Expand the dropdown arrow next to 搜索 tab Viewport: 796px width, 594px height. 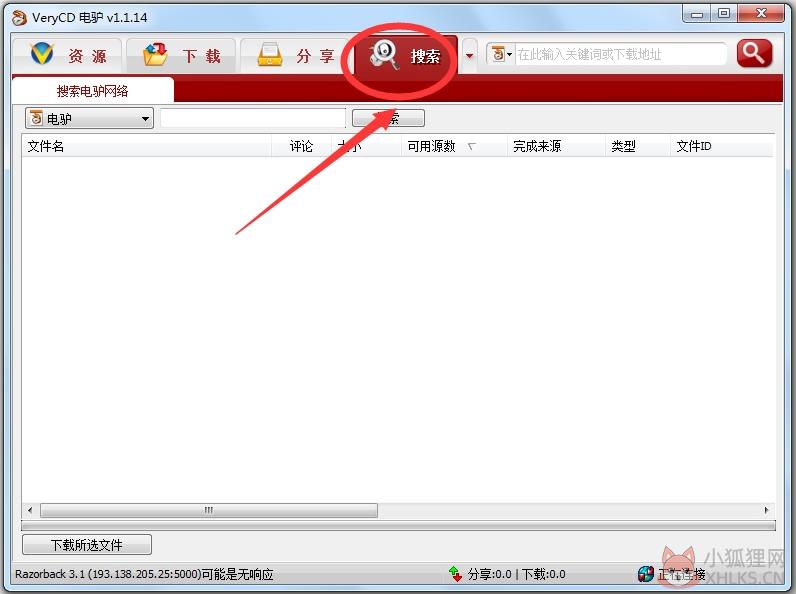470,55
